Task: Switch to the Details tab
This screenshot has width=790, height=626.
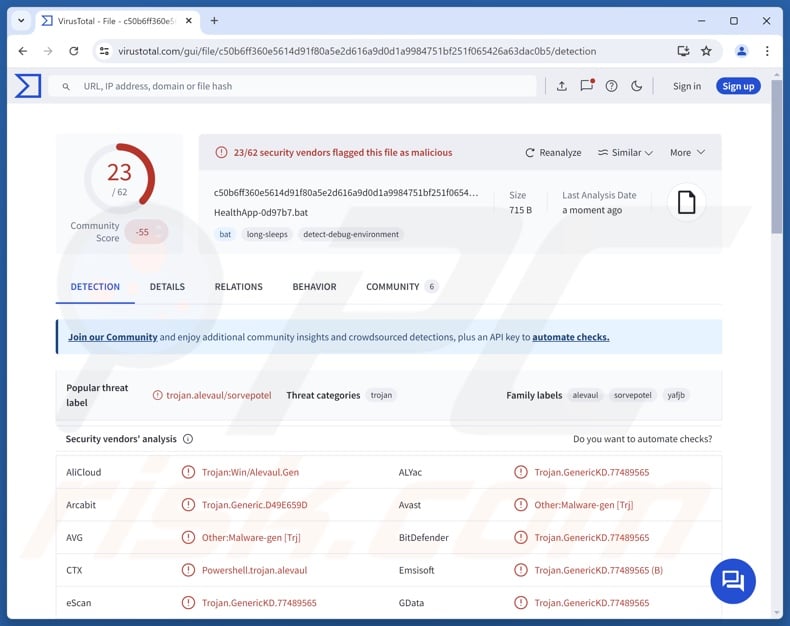Action: click(x=167, y=287)
